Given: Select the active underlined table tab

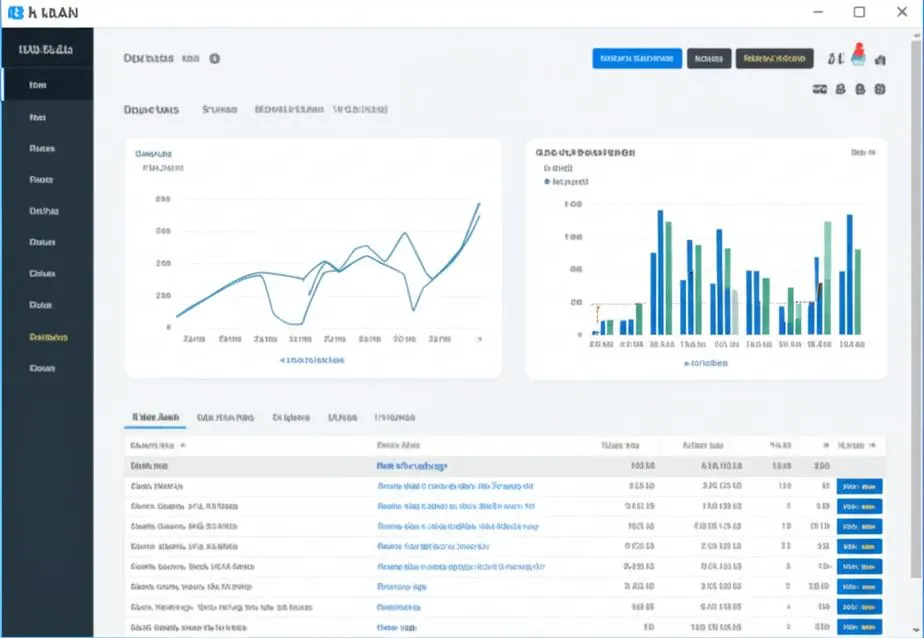Looking at the screenshot, I should pos(156,417).
